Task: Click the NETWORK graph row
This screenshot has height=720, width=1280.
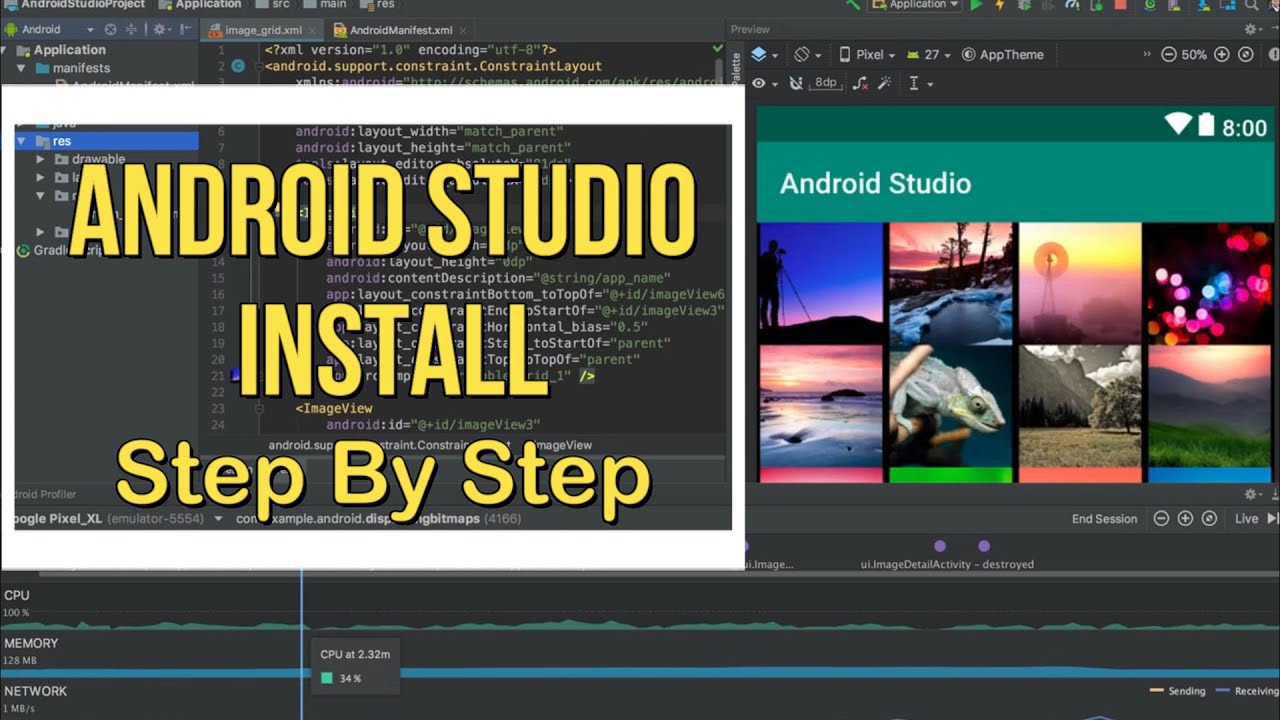Action: pos(640,699)
